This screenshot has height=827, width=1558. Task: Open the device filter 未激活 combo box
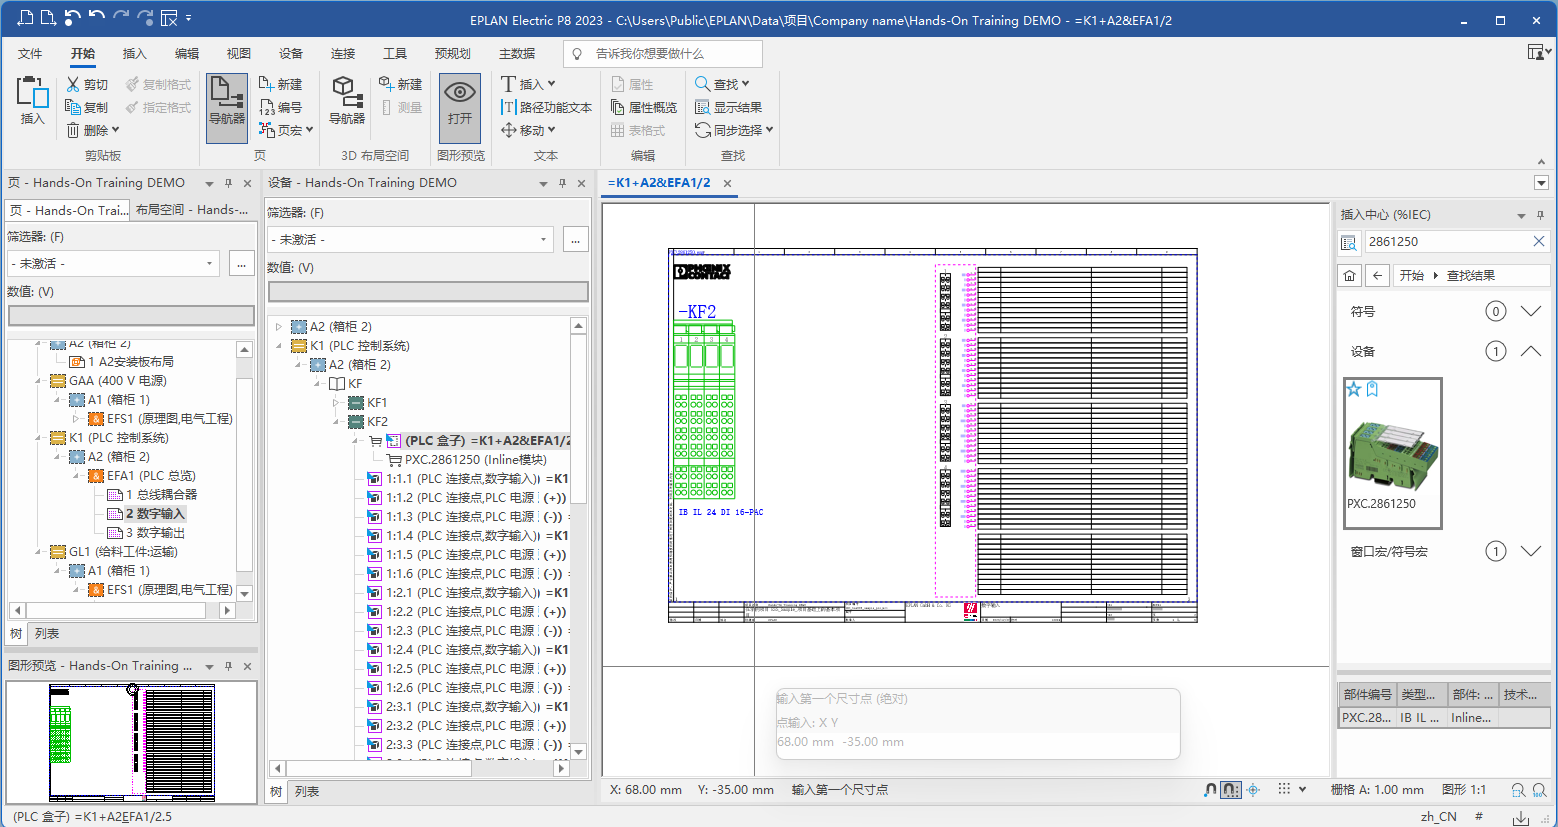pyautogui.click(x=411, y=239)
